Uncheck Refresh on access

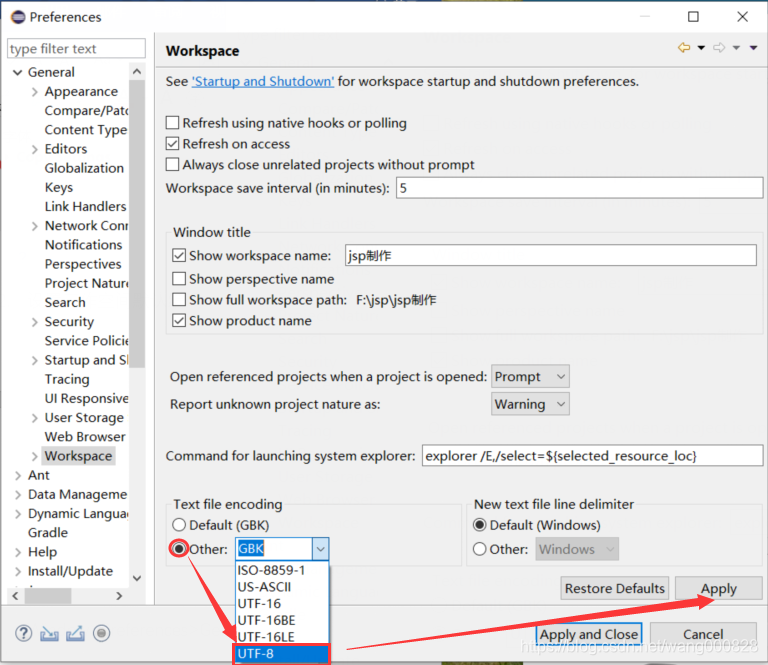(x=172, y=143)
